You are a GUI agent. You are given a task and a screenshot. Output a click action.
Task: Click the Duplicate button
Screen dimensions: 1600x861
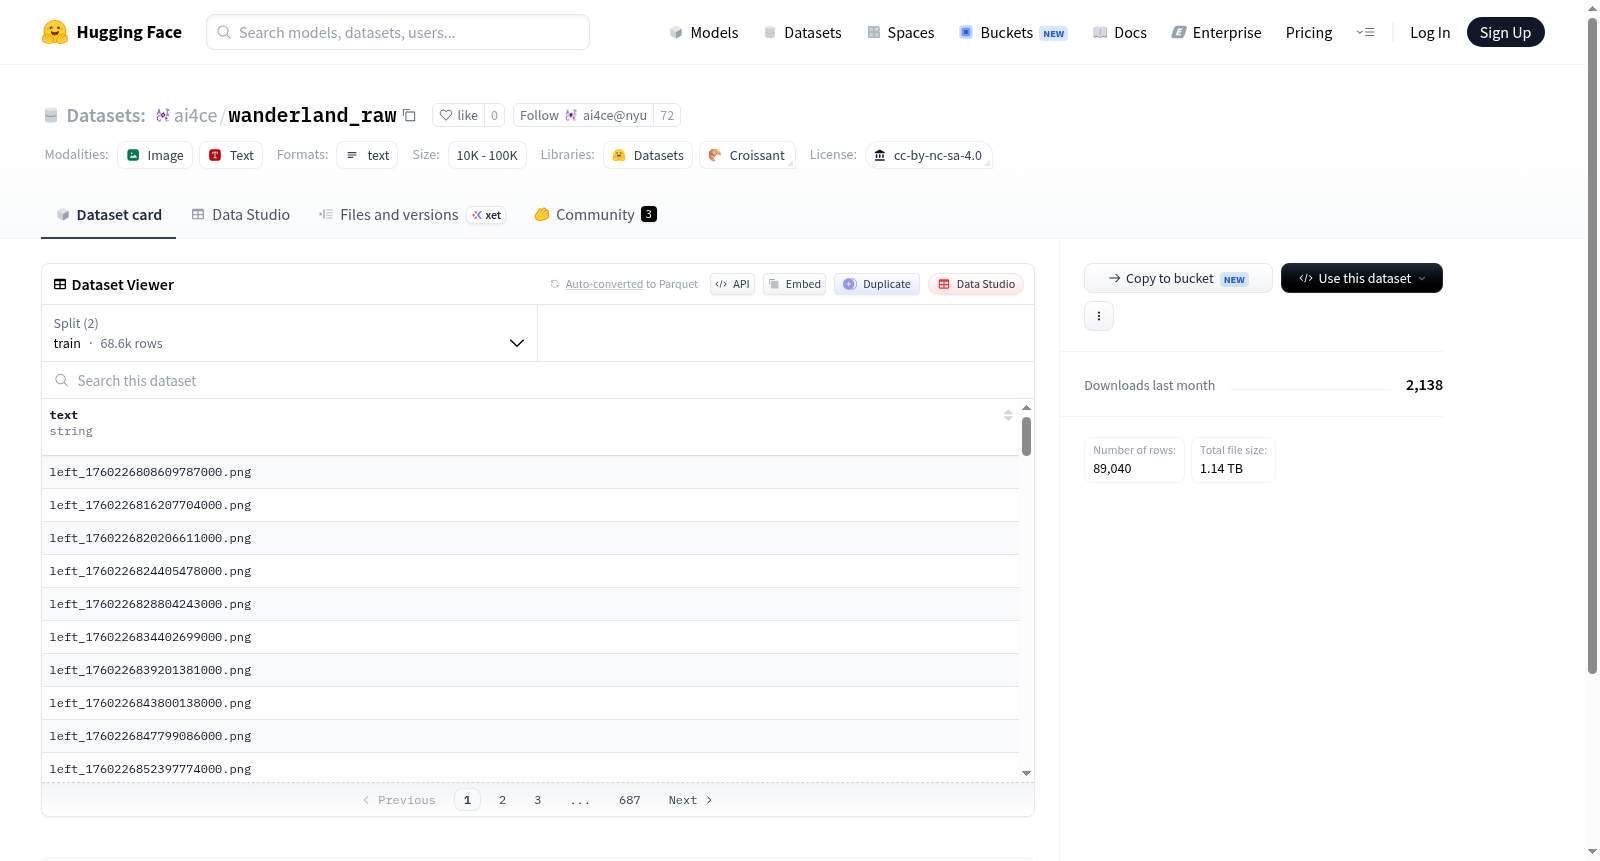click(877, 284)
